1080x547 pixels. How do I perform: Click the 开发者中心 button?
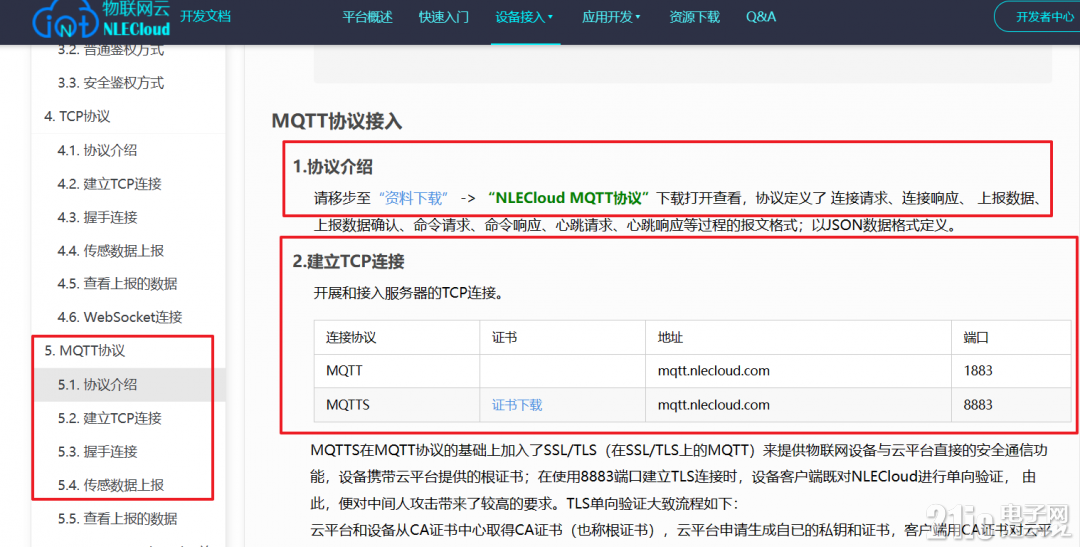(x=1040, y=17)
